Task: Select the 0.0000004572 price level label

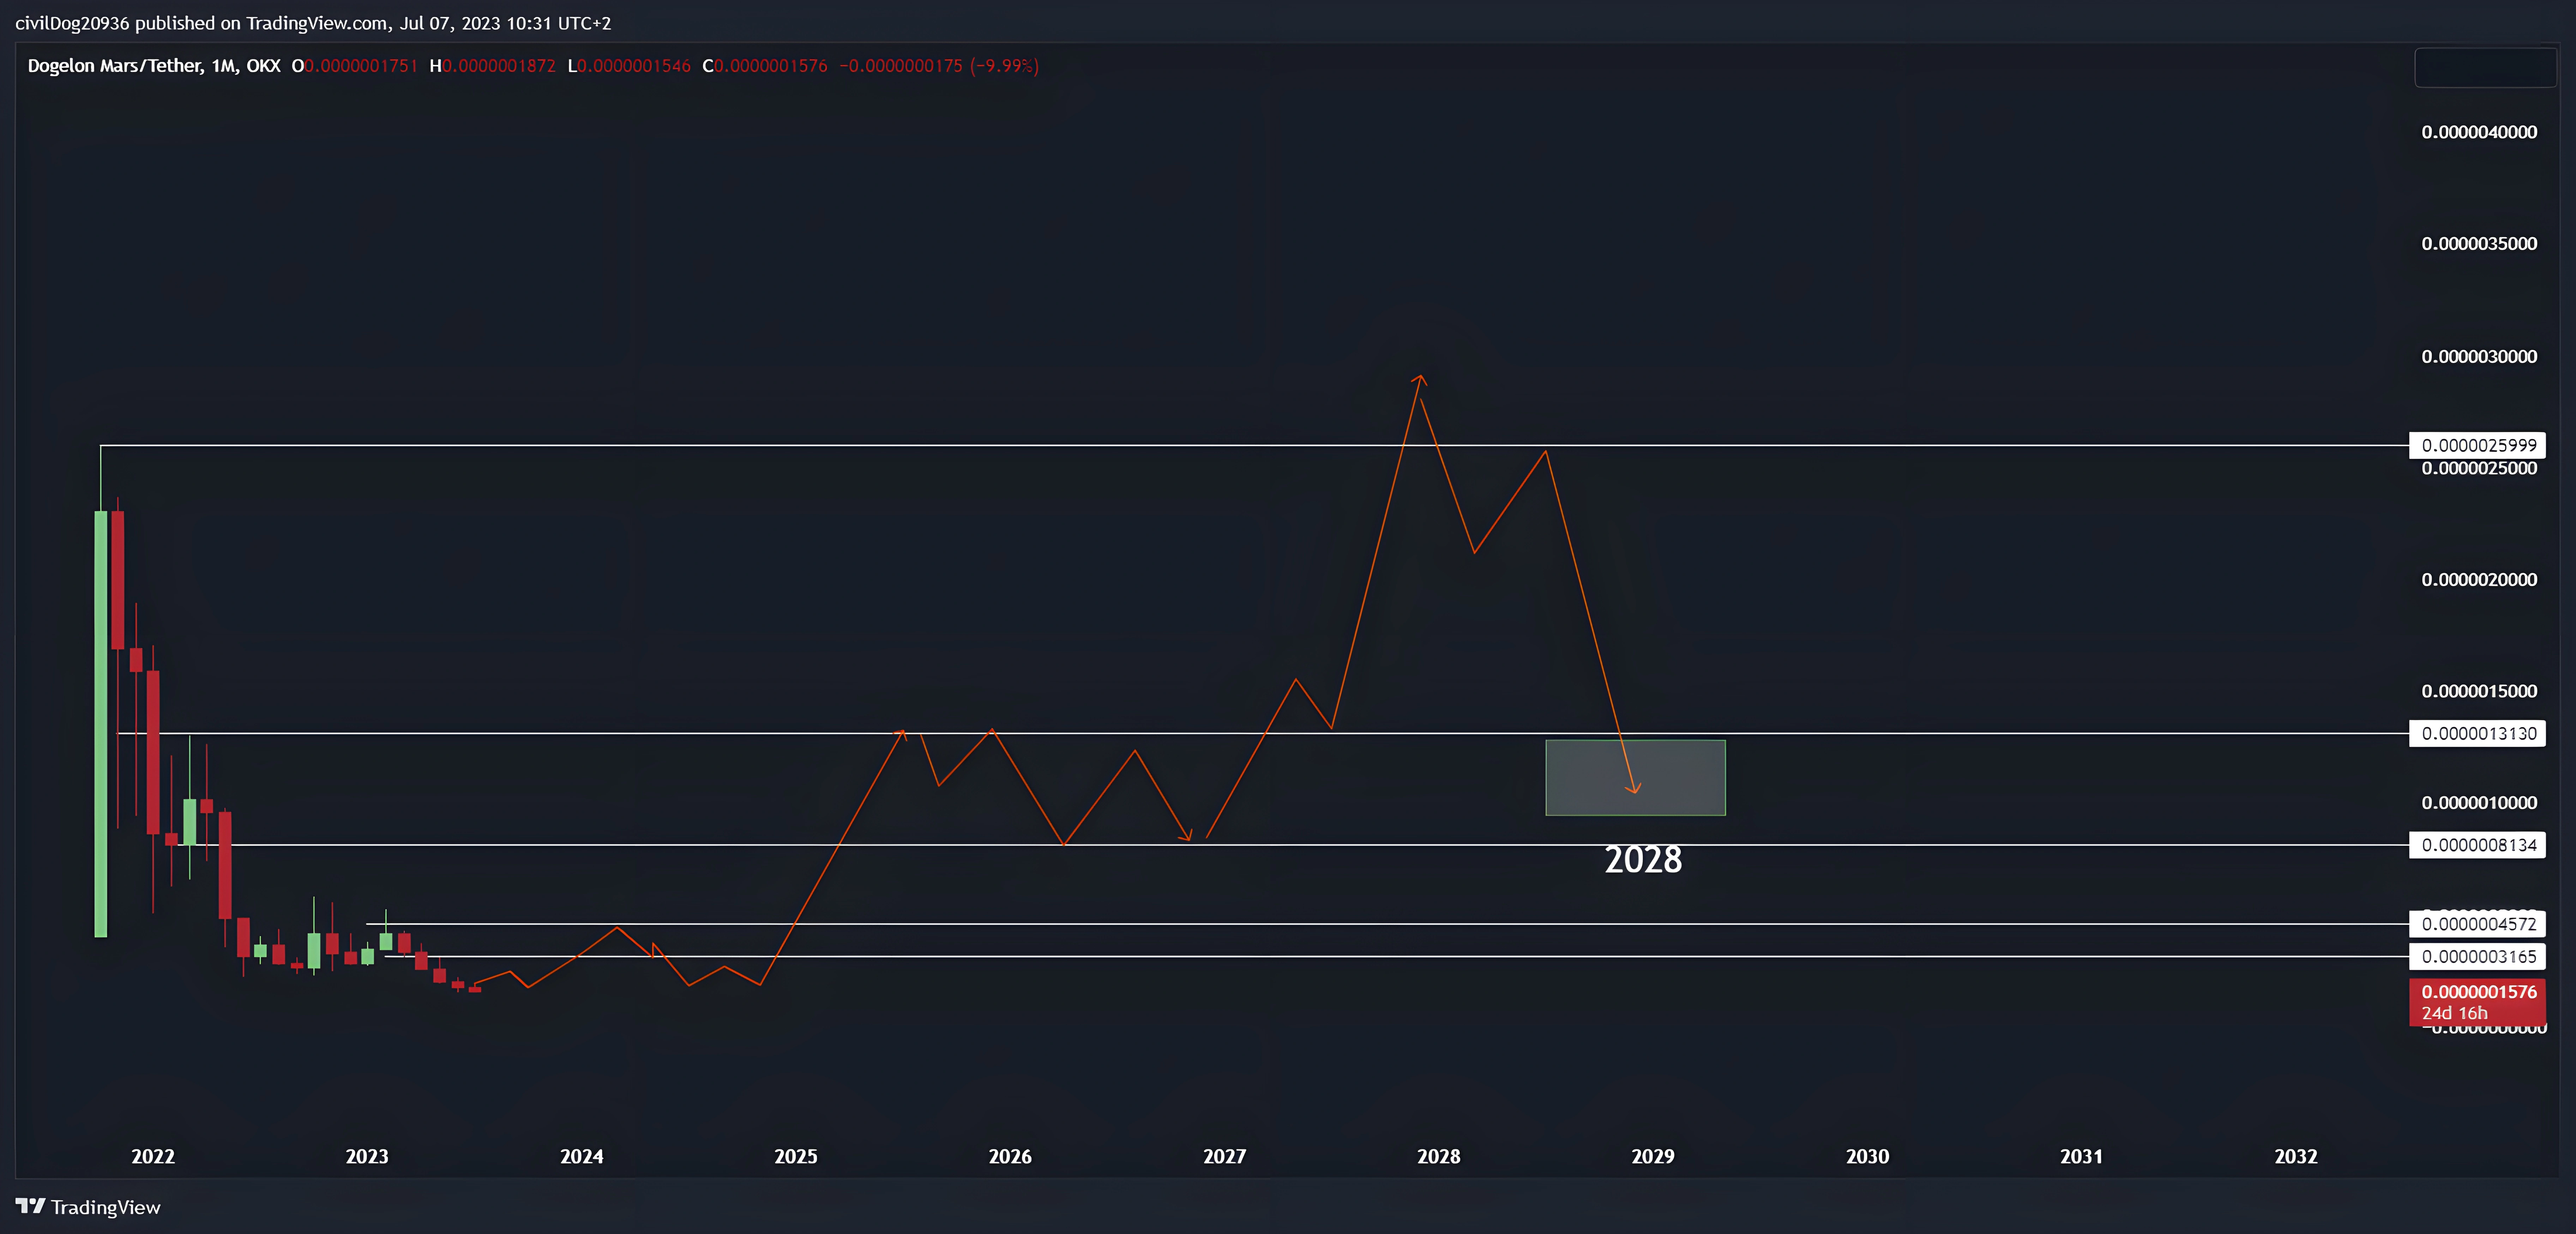Action: pos(2477,924)
